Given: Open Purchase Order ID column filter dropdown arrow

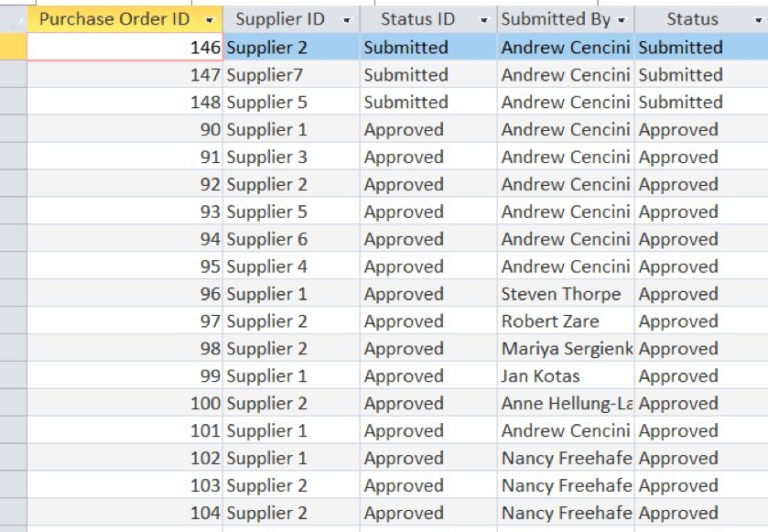Looking at the screenshot, I should (209, 20).
